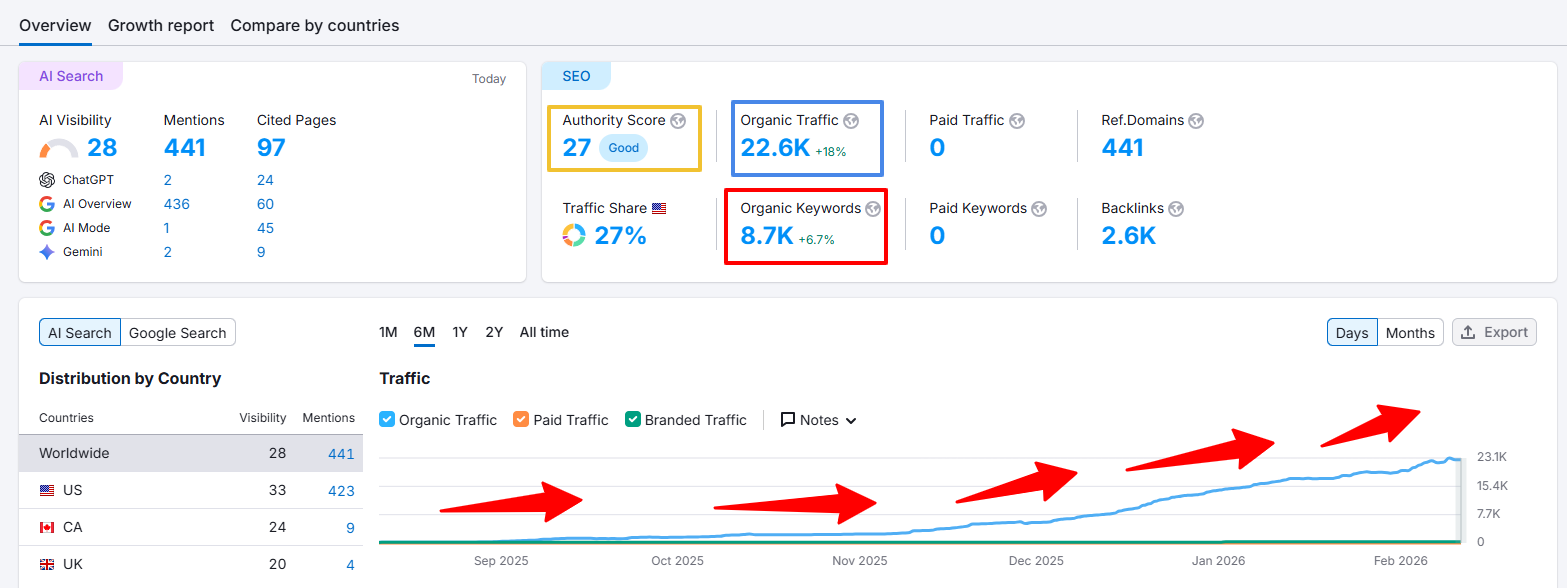Click the Traffic Share donut chart icon
This screenshot has height=588, width=1567.
tap(572, 235)
